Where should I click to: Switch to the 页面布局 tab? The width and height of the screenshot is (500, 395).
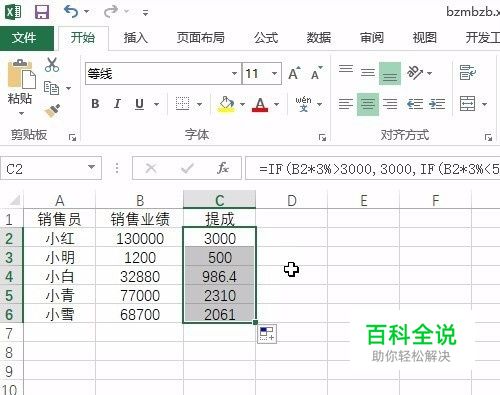[201, 38]
